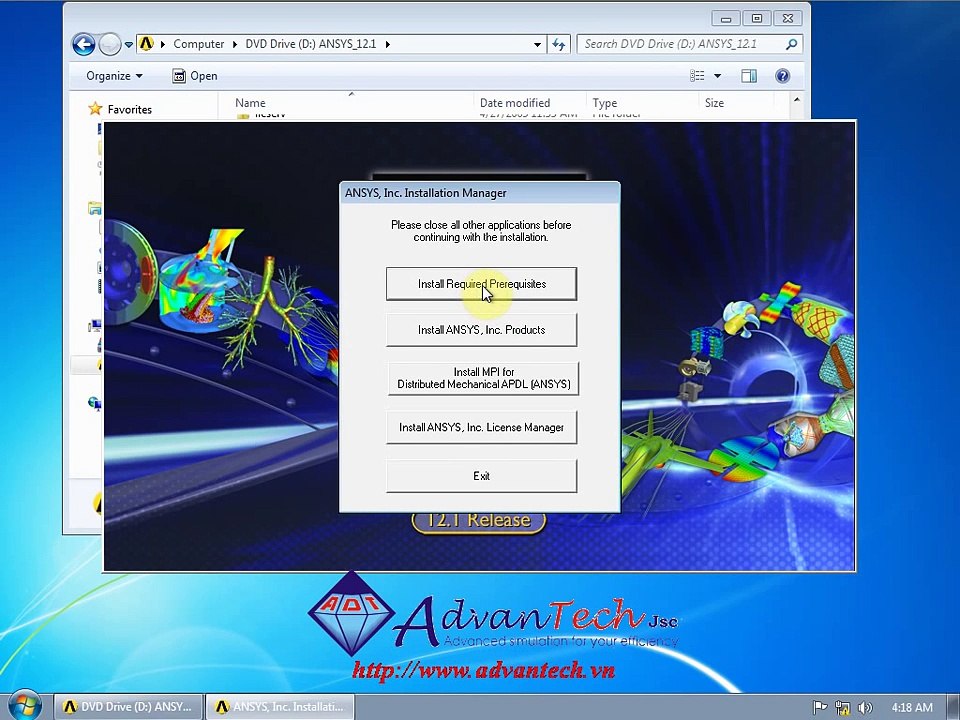The width and height of the screenshot is (960, 720).
Task: Click Install ANSYS, Inc. License Manager button
Action: (481, 427)
